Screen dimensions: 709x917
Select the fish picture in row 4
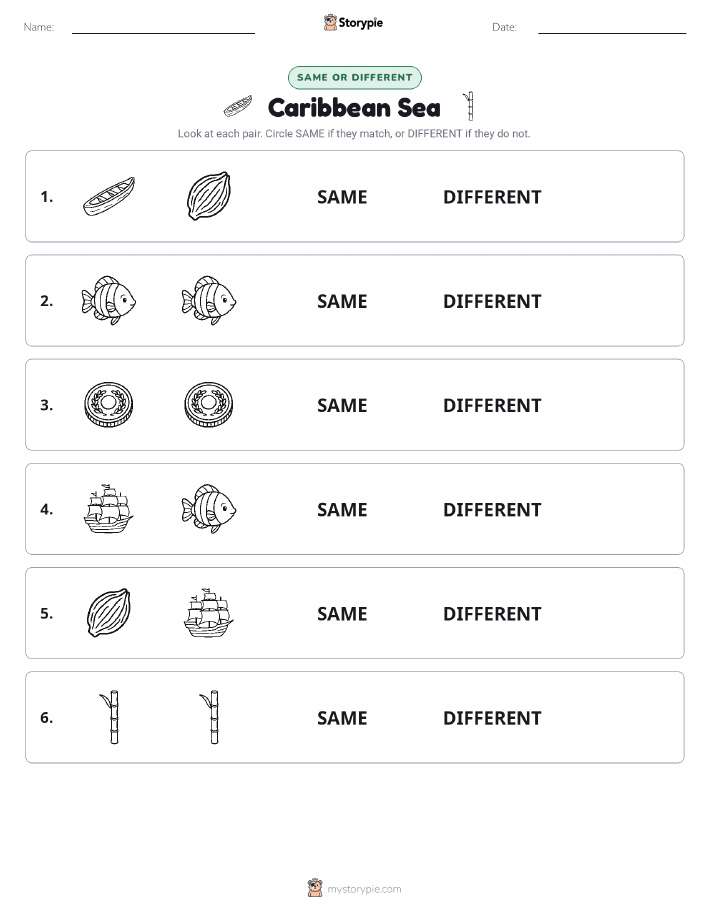209,509
